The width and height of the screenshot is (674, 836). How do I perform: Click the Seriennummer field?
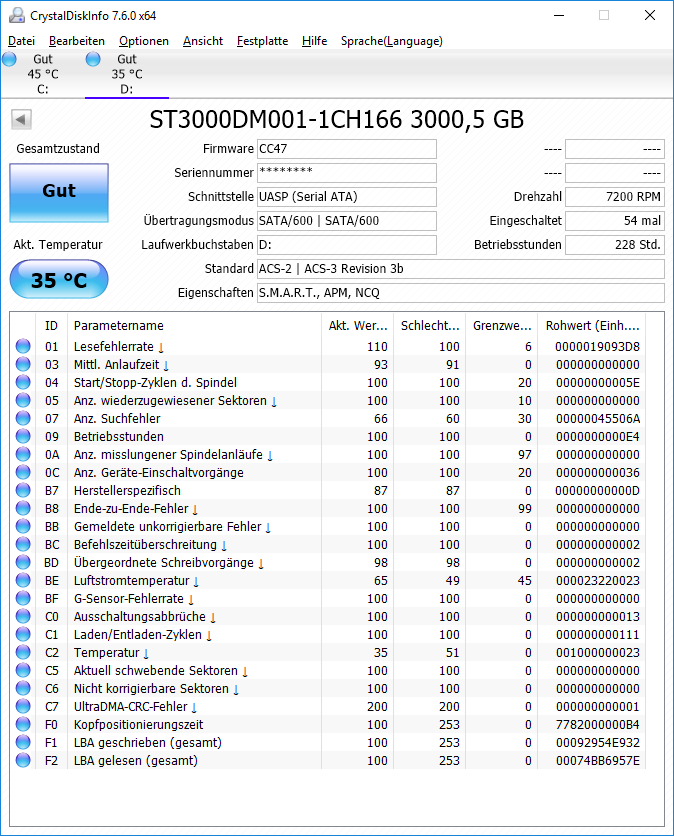[x=347, y=173]
